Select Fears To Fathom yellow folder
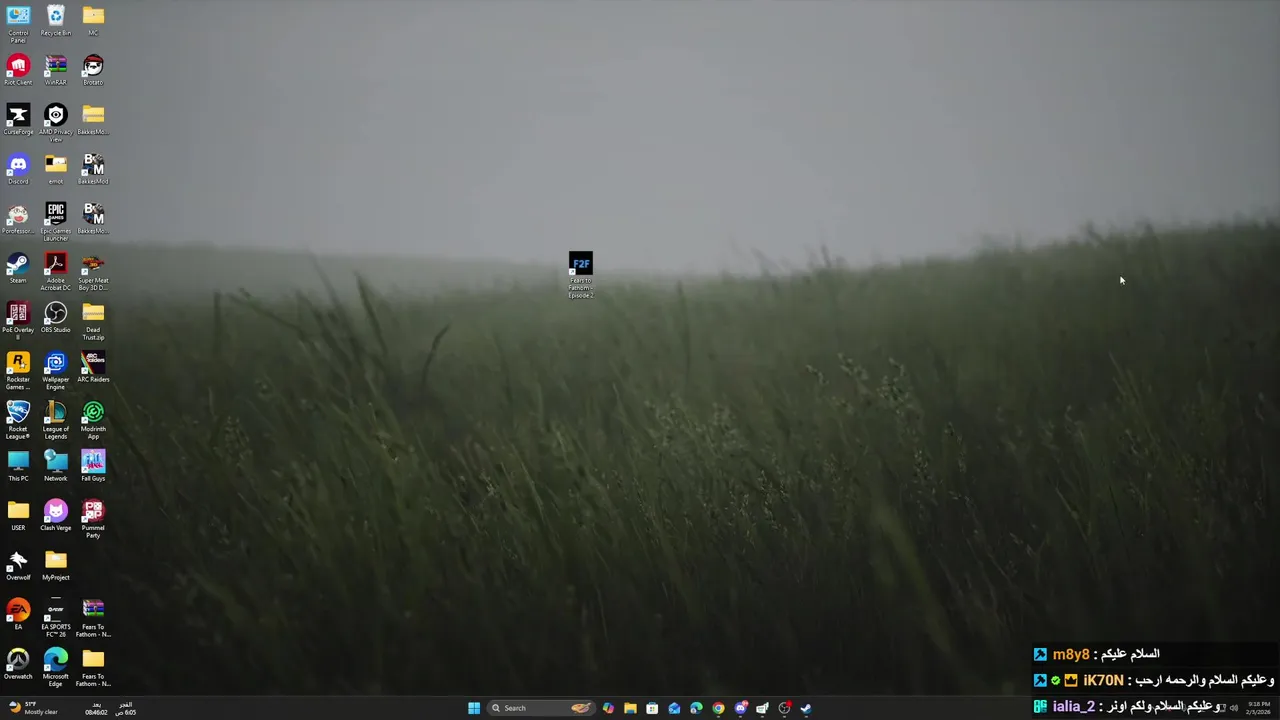 (x=93, y=667)
